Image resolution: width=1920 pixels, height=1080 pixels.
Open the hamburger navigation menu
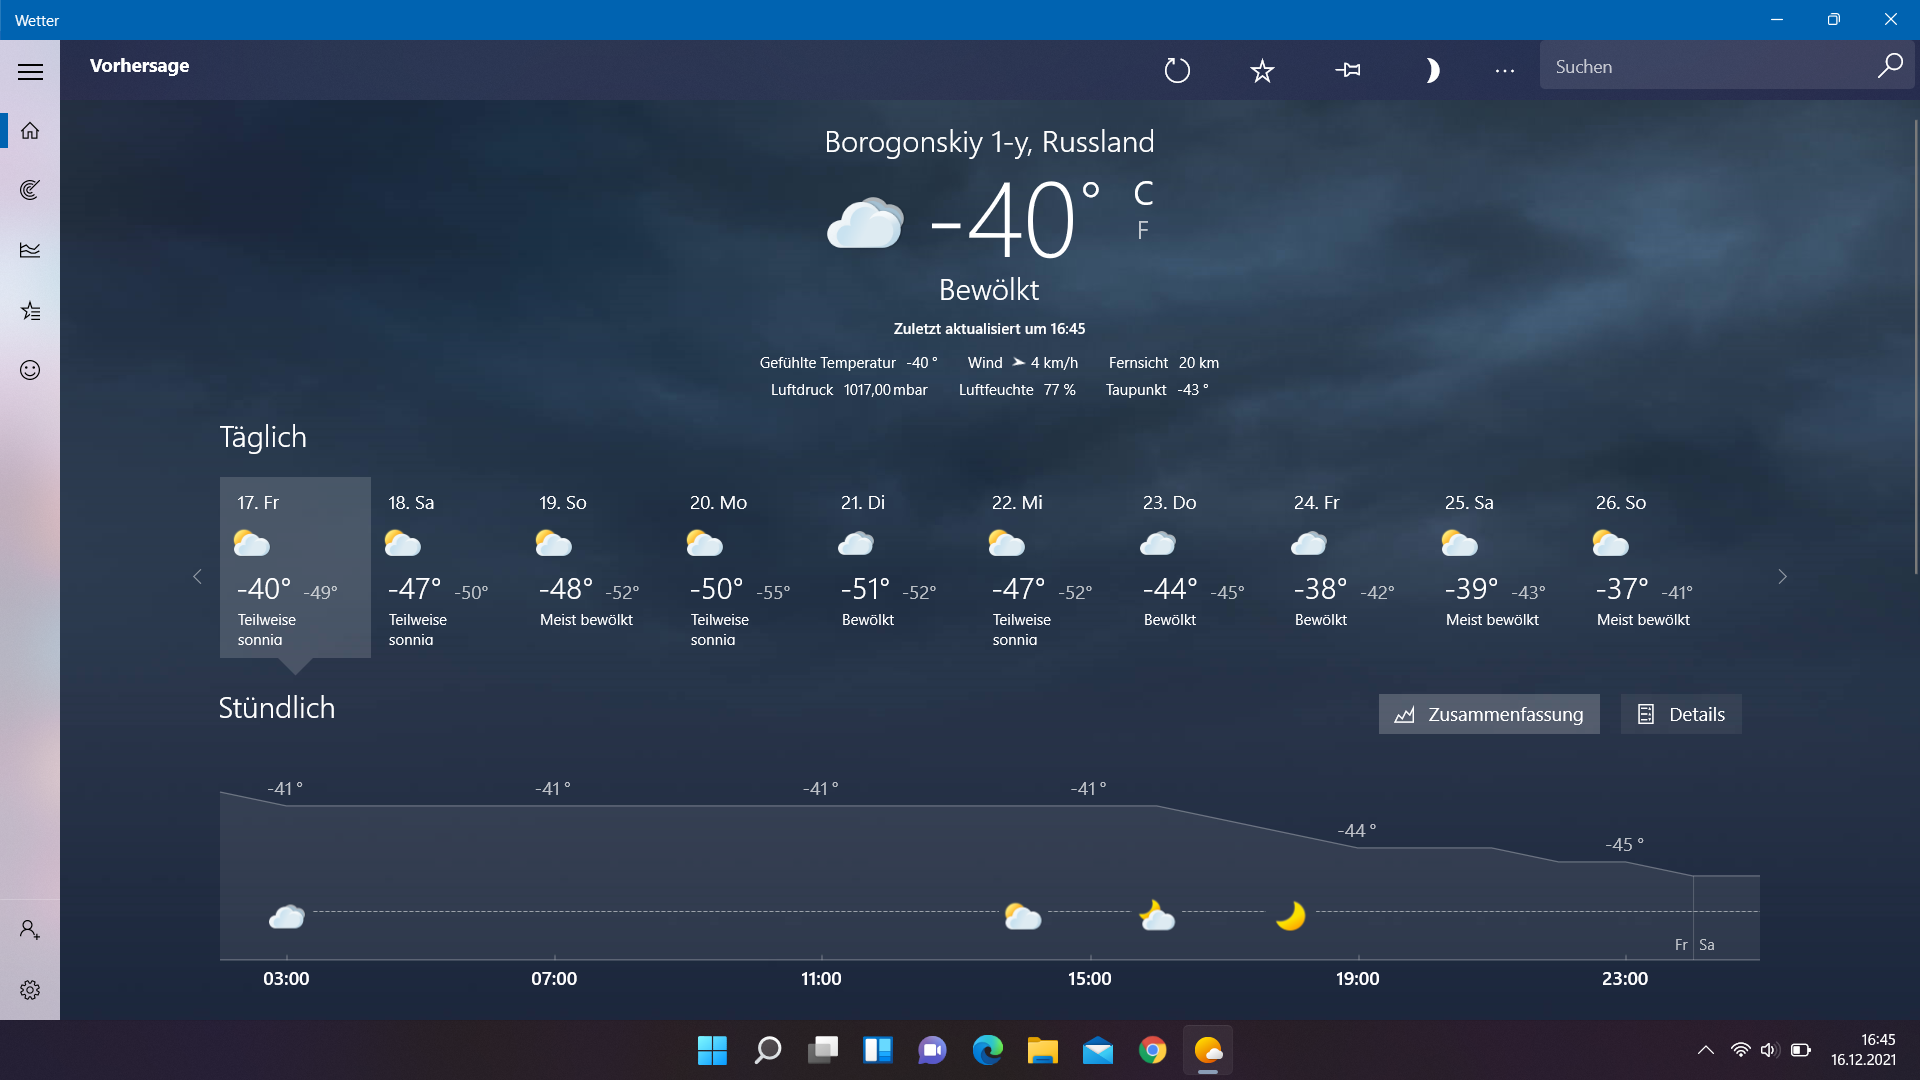[30, 71]
